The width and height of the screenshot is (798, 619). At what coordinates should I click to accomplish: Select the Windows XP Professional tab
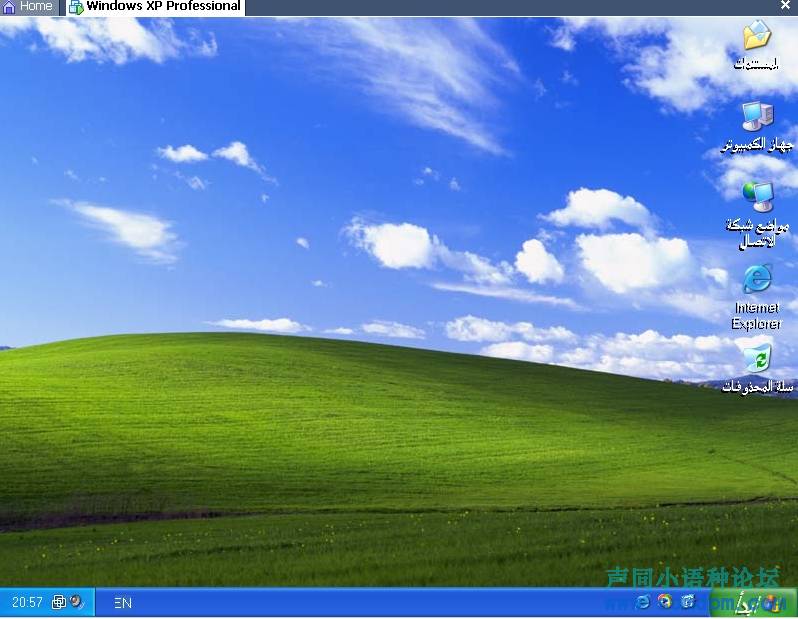(x=155, y=7)
